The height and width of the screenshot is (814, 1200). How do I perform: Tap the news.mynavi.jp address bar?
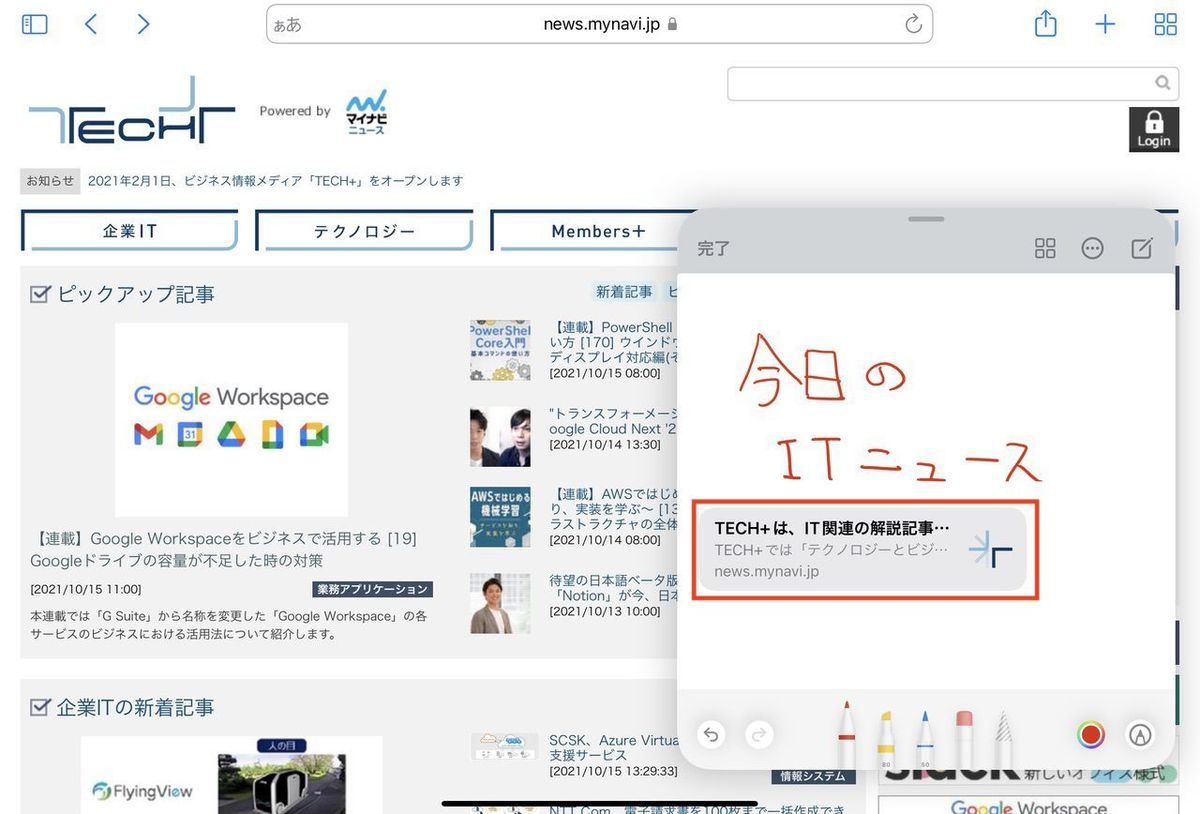click(599, 24)
